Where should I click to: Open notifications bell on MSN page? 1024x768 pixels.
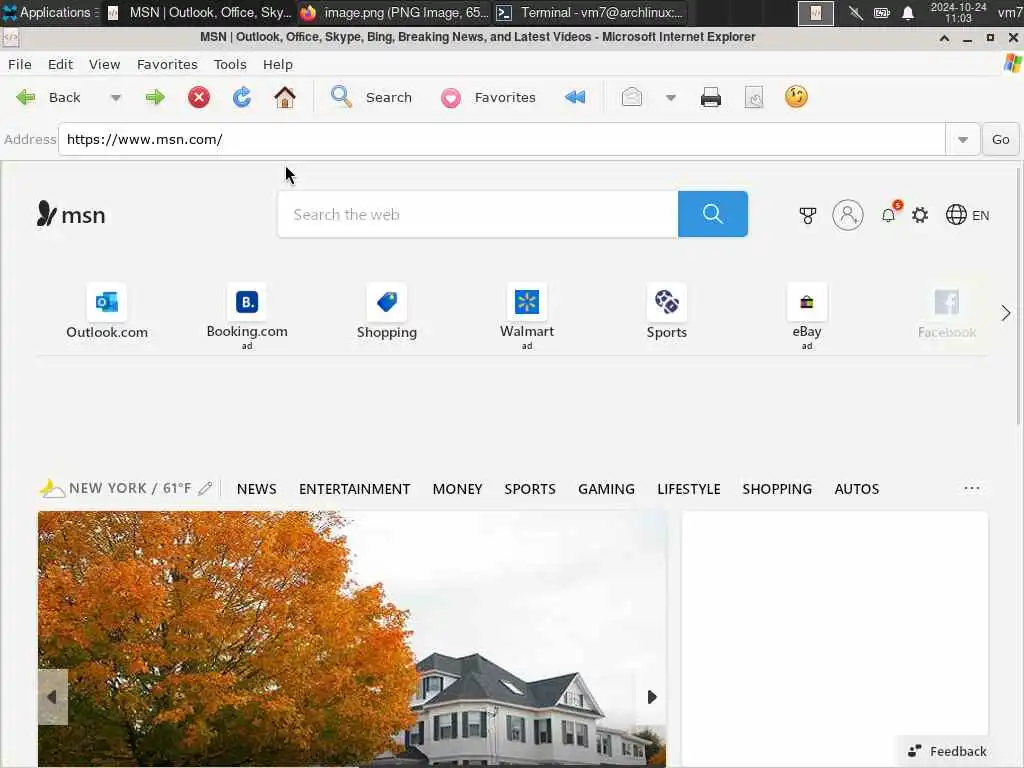click(x=889, y=215)
